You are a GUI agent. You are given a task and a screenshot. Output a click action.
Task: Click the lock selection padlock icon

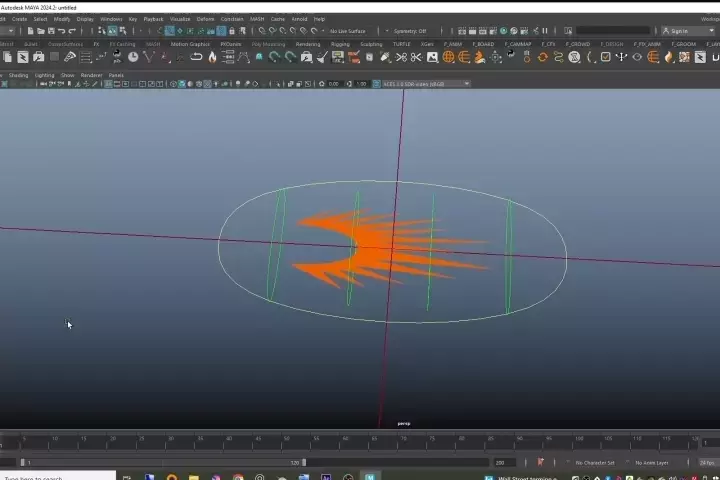coord(232,31)
